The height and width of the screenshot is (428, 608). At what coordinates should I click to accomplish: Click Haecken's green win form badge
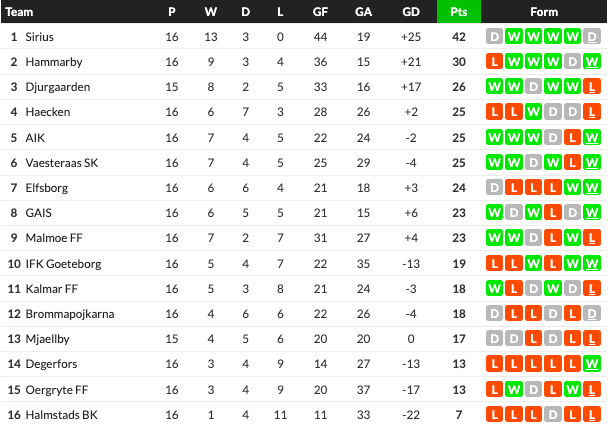tap(533, 112)
